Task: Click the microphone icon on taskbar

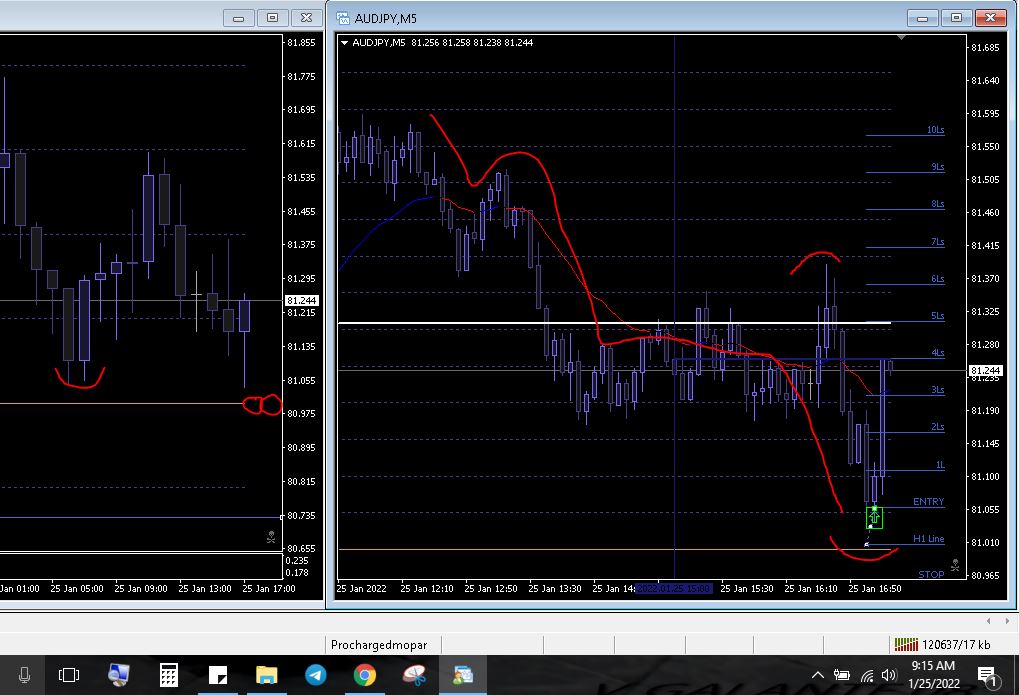Action: click(24, 675)
